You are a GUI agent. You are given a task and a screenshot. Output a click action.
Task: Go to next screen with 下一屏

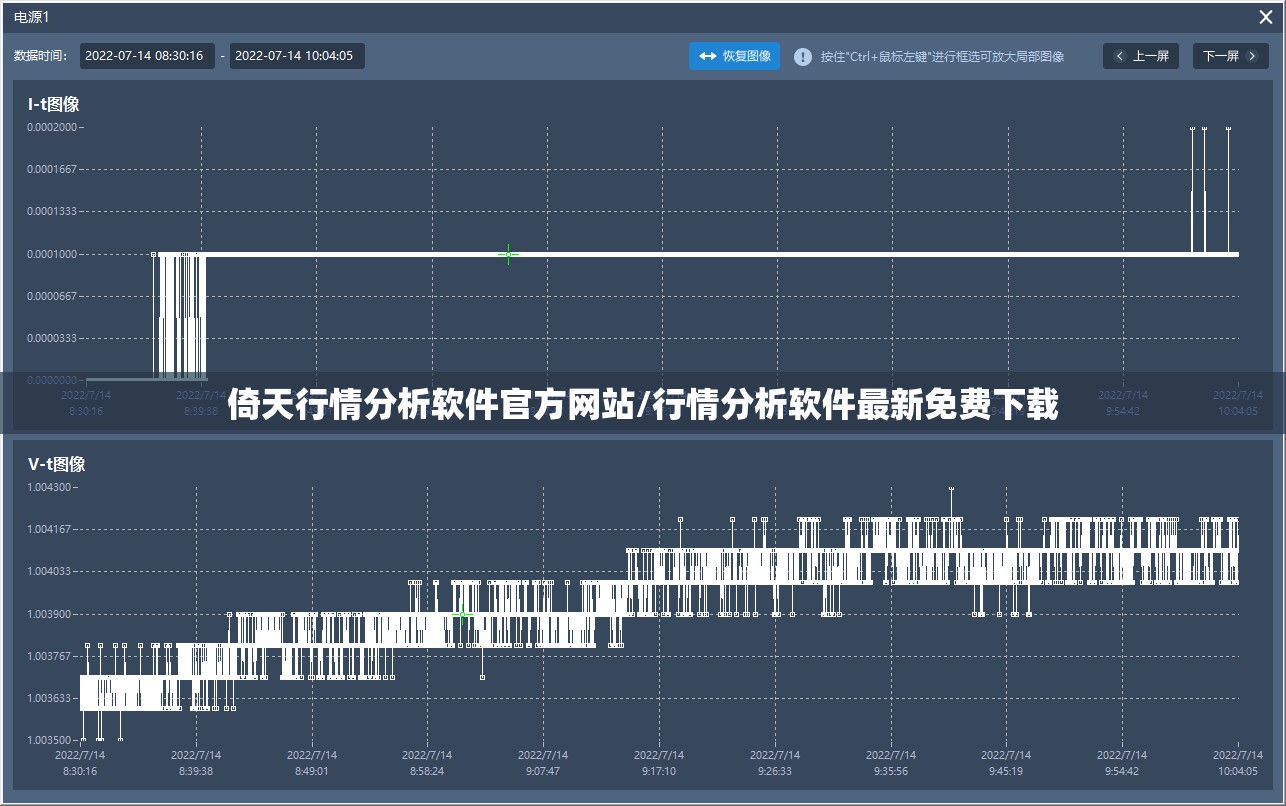click(1230, 56)
